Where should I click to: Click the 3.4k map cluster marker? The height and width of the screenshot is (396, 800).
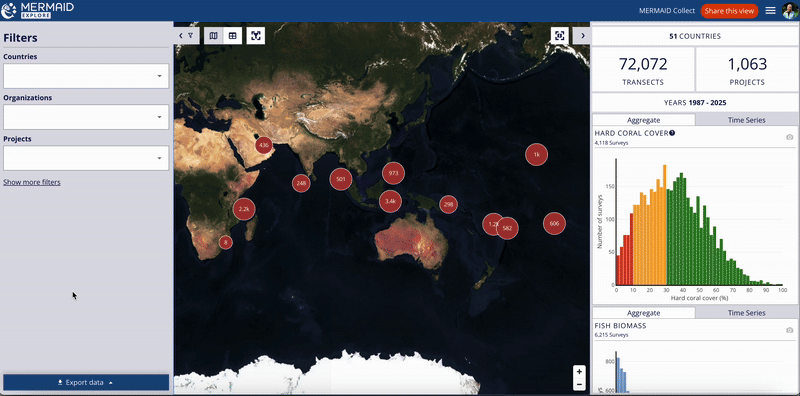(390, 201)
